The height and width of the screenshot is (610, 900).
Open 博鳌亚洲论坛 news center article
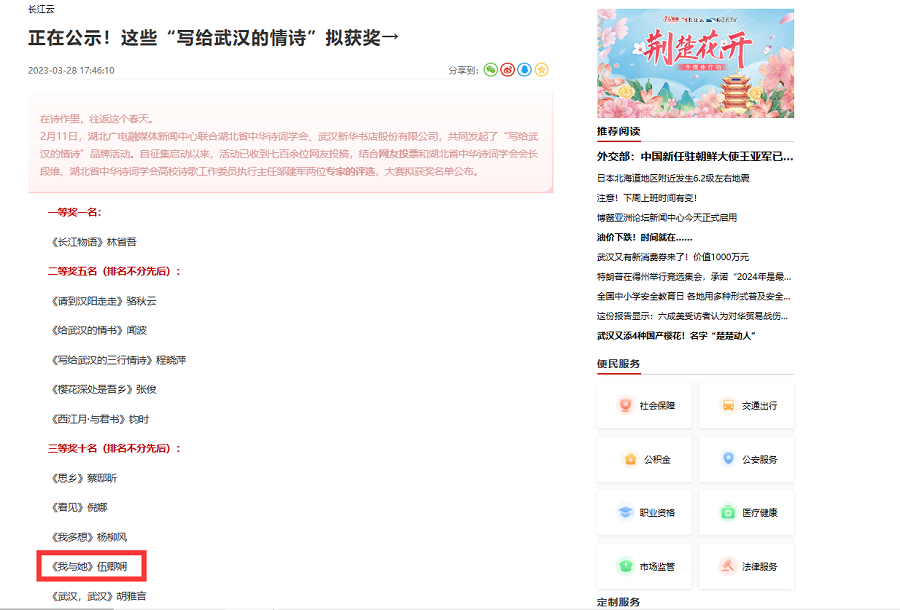tap(667, 217)
